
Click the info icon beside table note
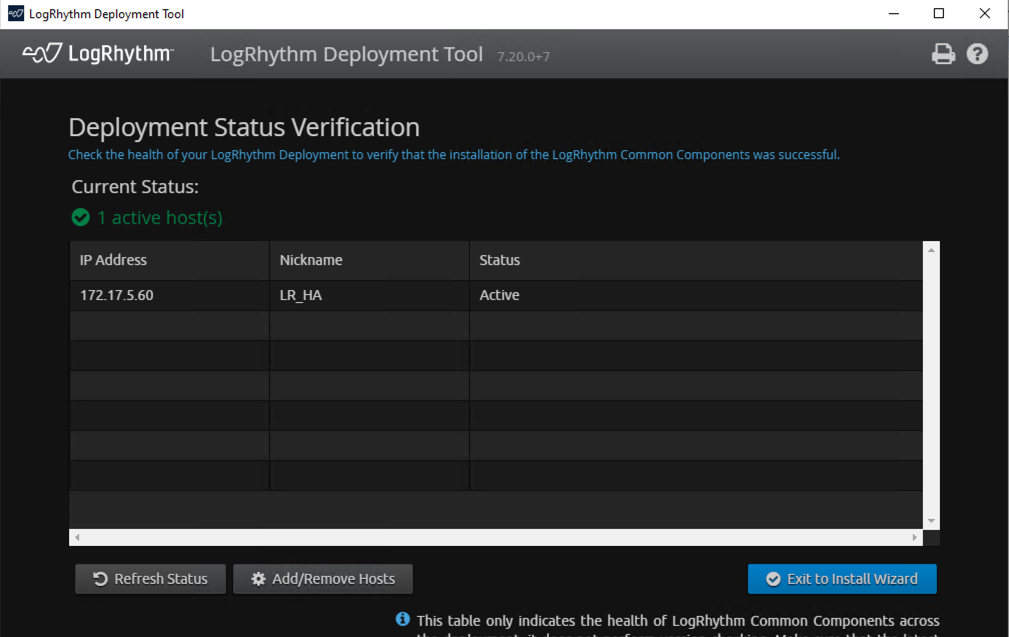403,620
